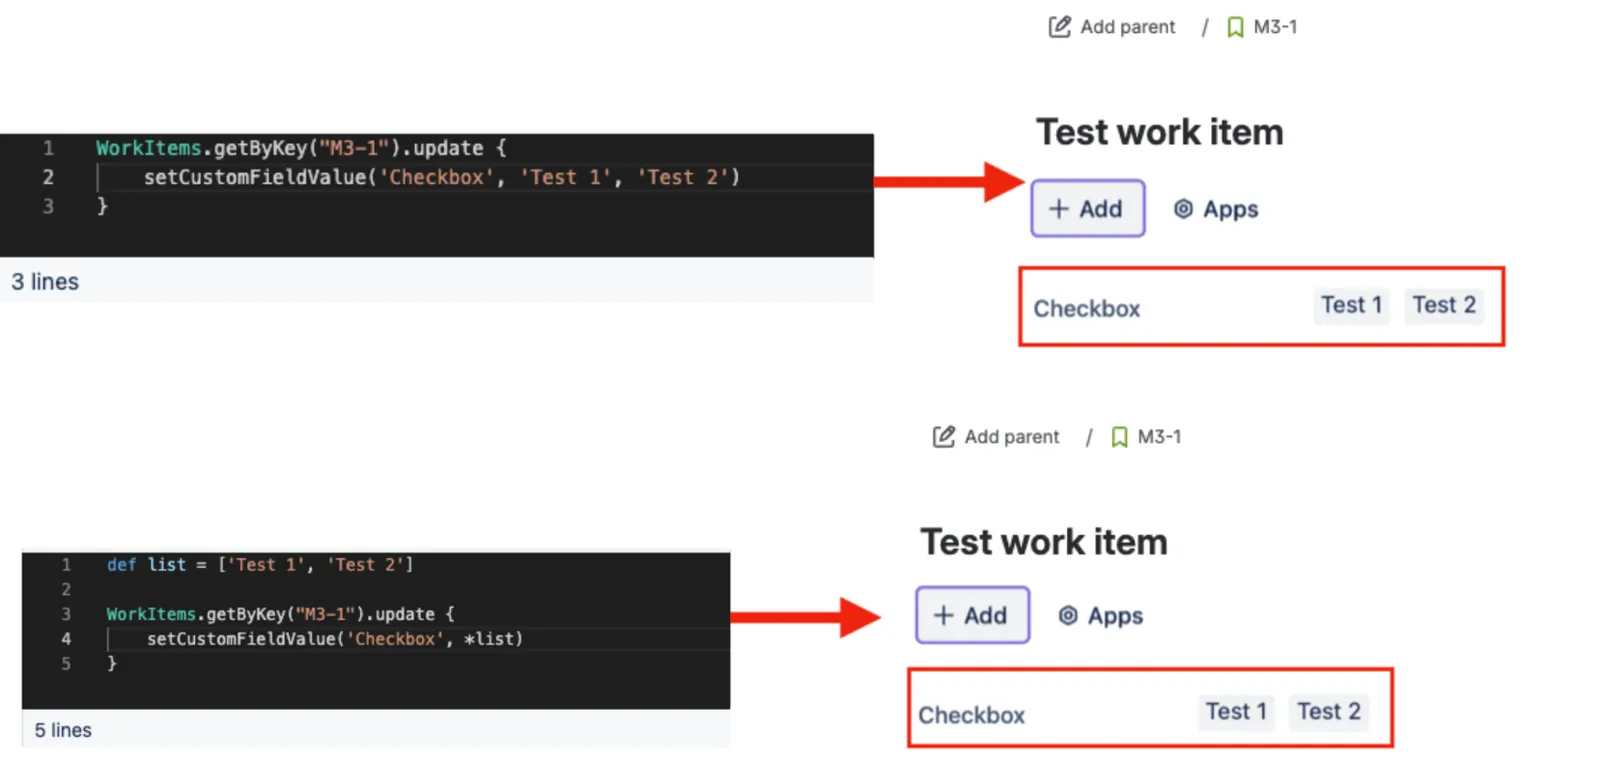Click the "3 lines" label under the script
This screenshot has width=1600, height=769.
click(45, 282)
